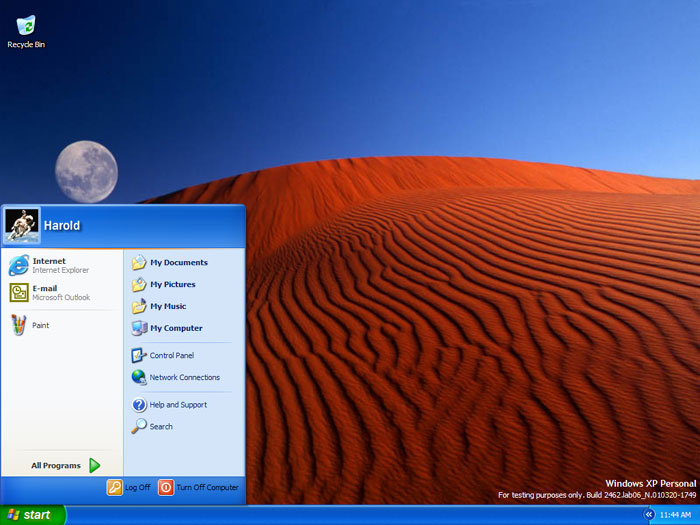This screenshot has width=700, height=525.
Task: Click the Microsoft Outlook subtitle text
Action: pos(61,298)
